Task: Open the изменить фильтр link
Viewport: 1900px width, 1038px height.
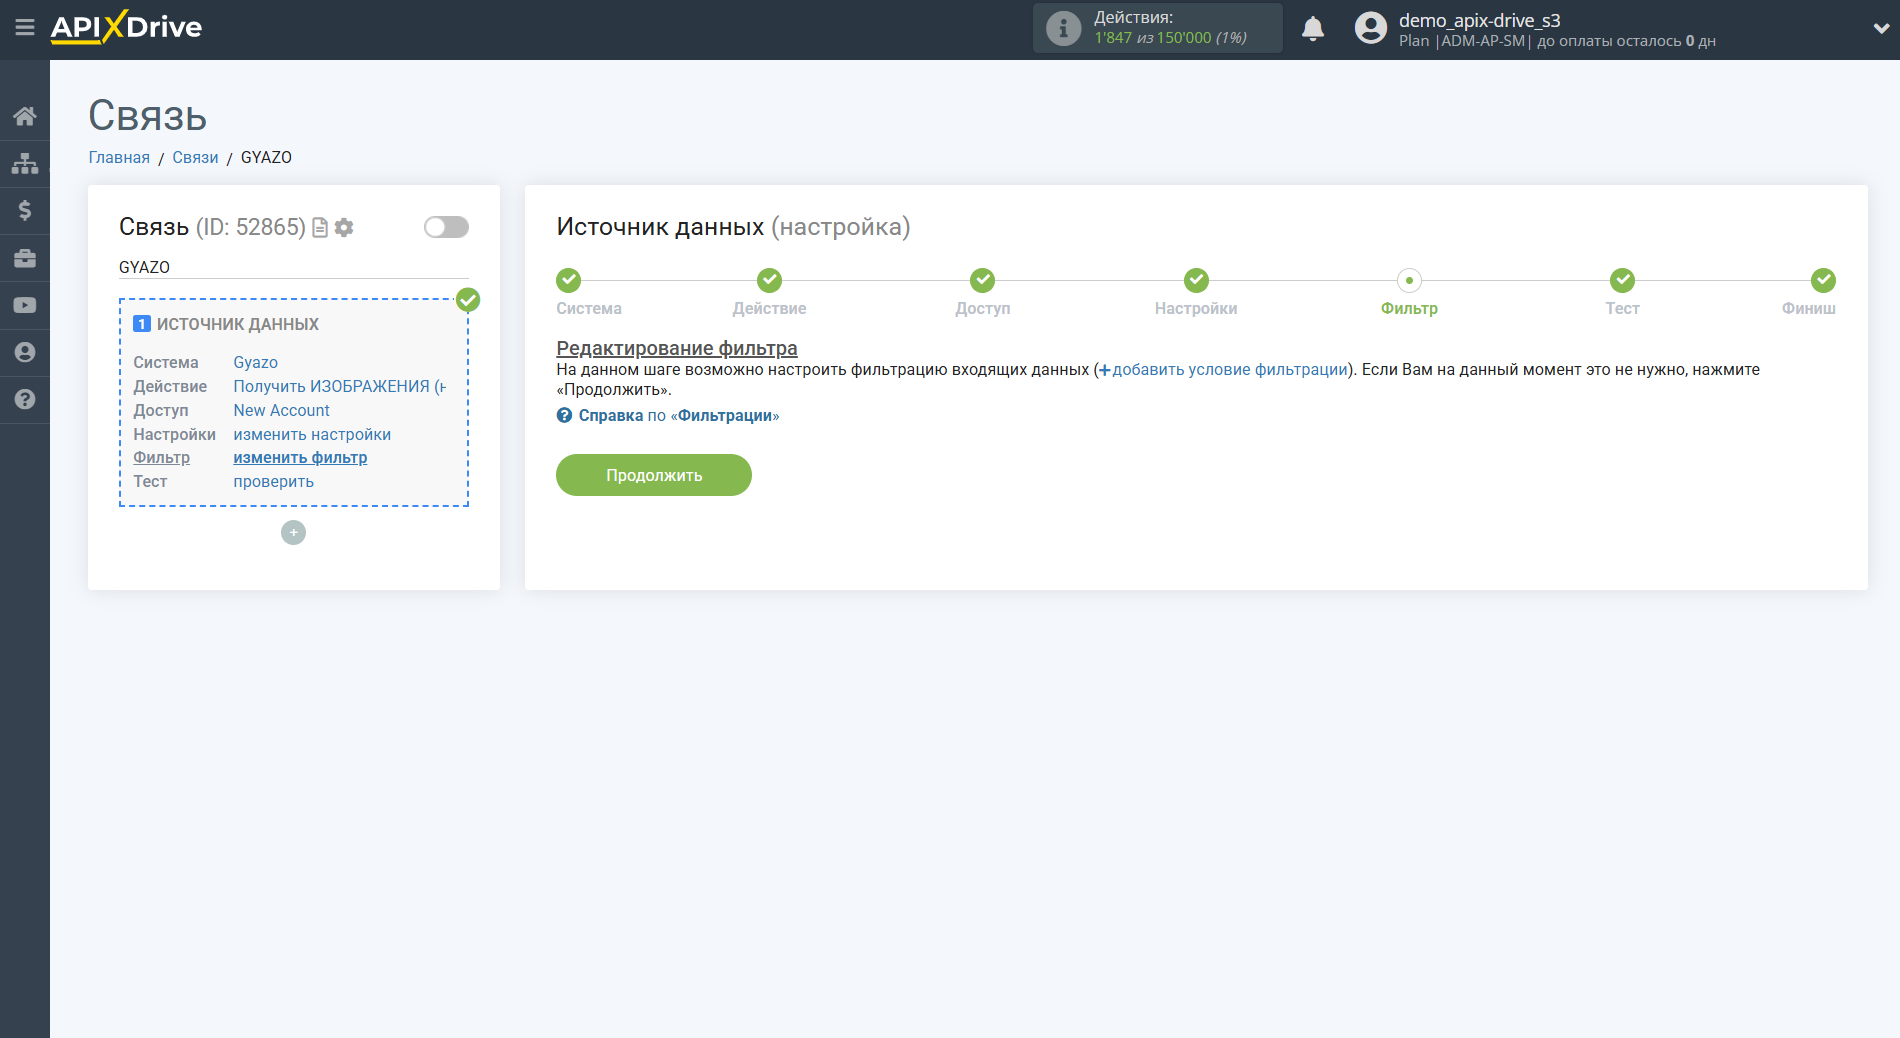Action: pos(299,457)
